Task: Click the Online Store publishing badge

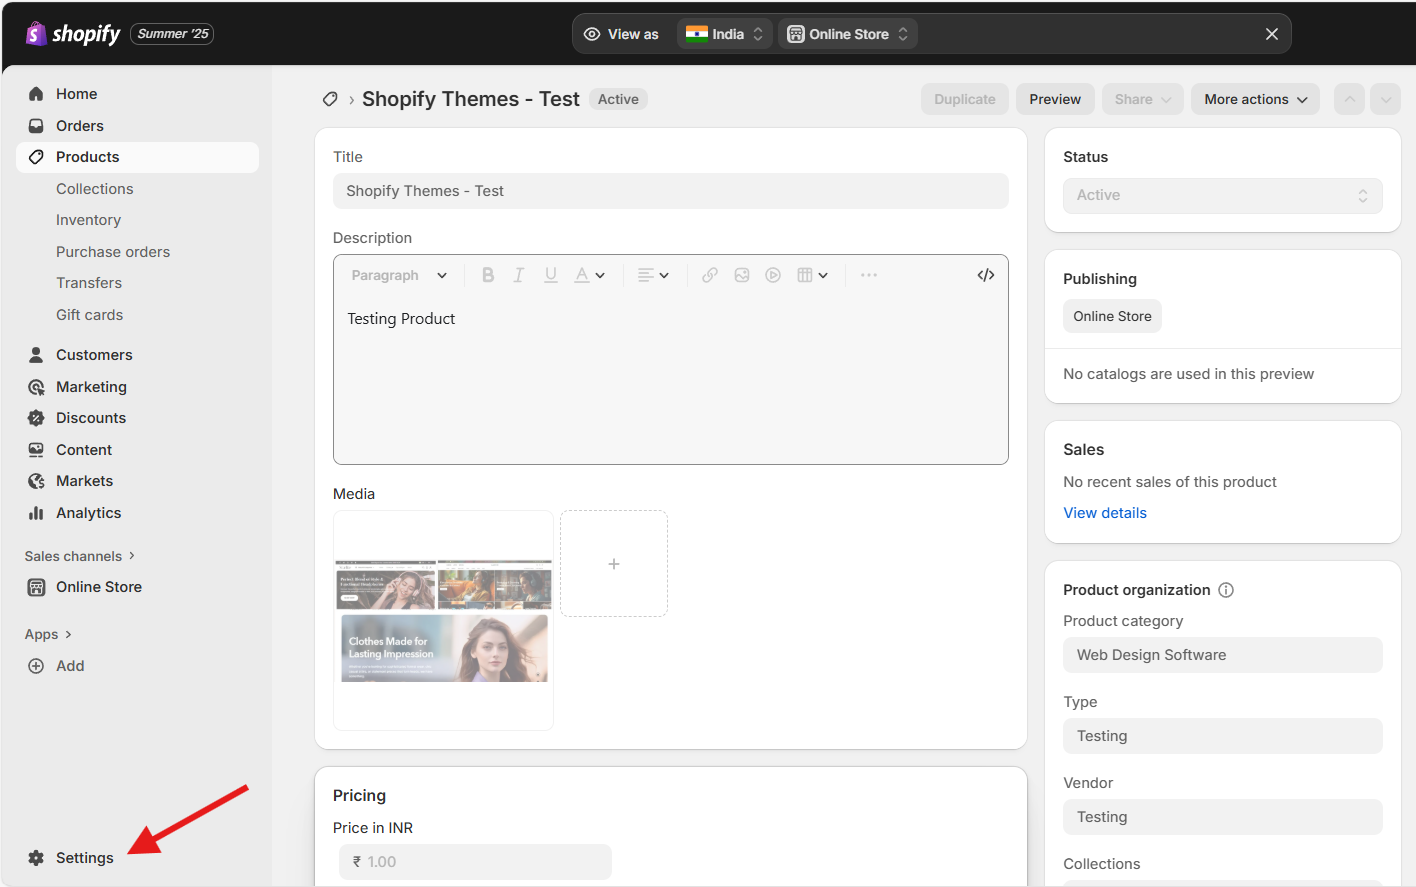Action: tap(1112, 316)
